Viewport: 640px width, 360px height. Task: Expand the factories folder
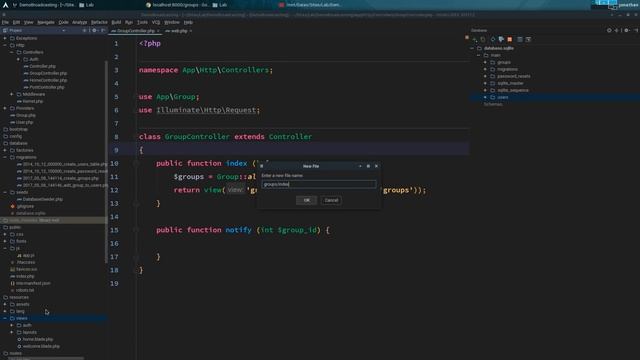pyautogui.click(x=5, y=150)
